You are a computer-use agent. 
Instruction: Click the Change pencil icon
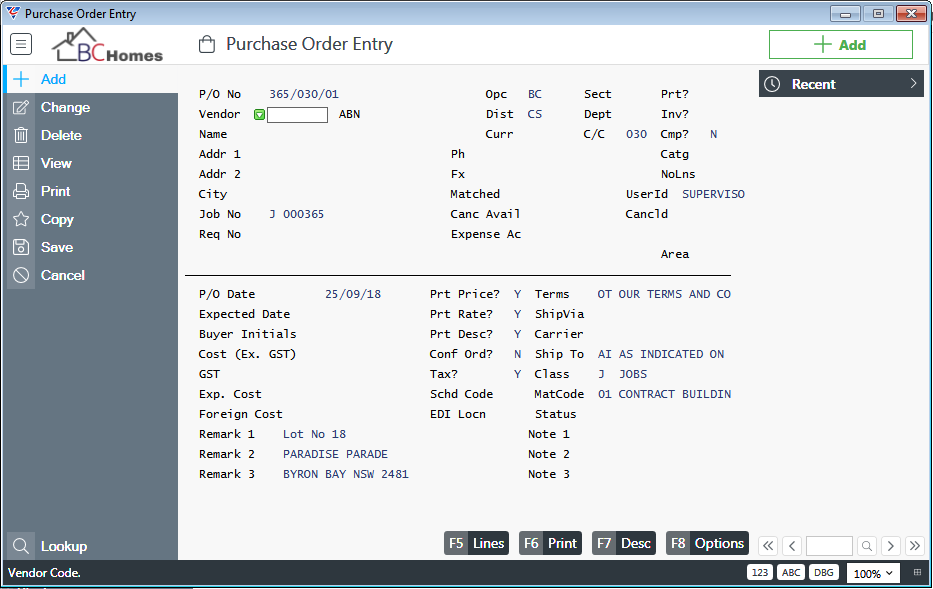click(21, 107)
